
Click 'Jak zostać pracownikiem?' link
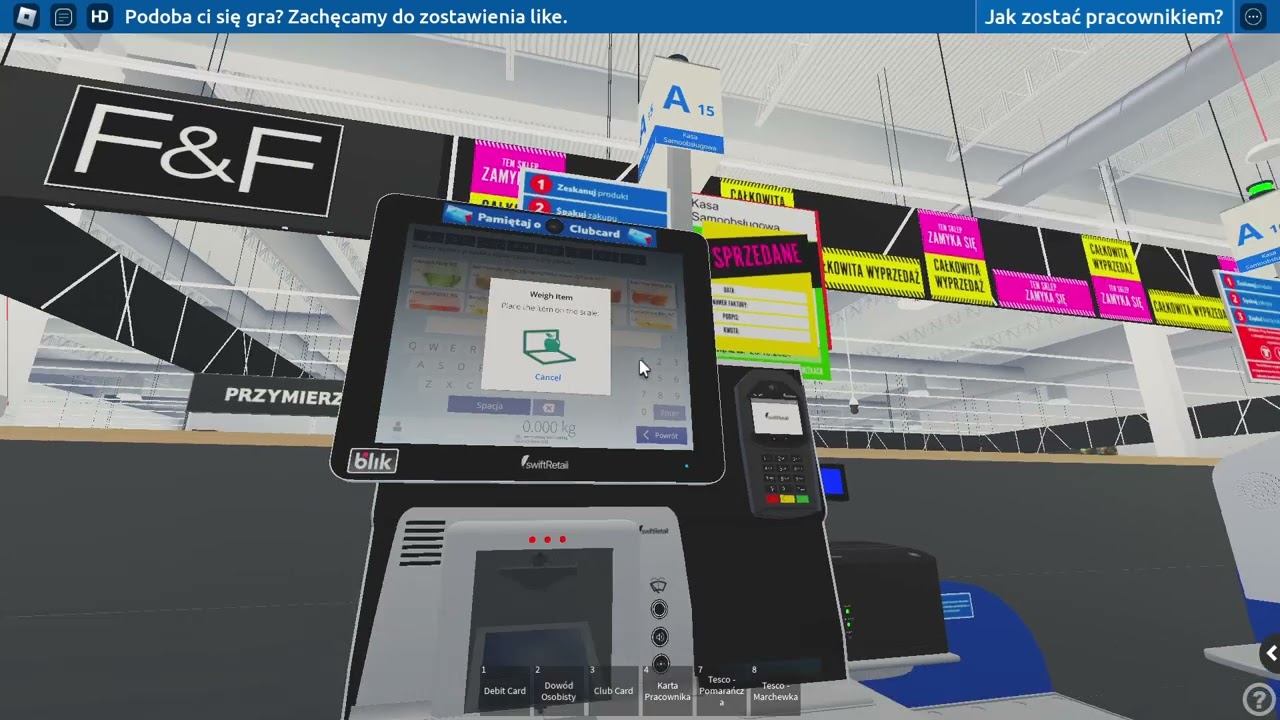1104,17
